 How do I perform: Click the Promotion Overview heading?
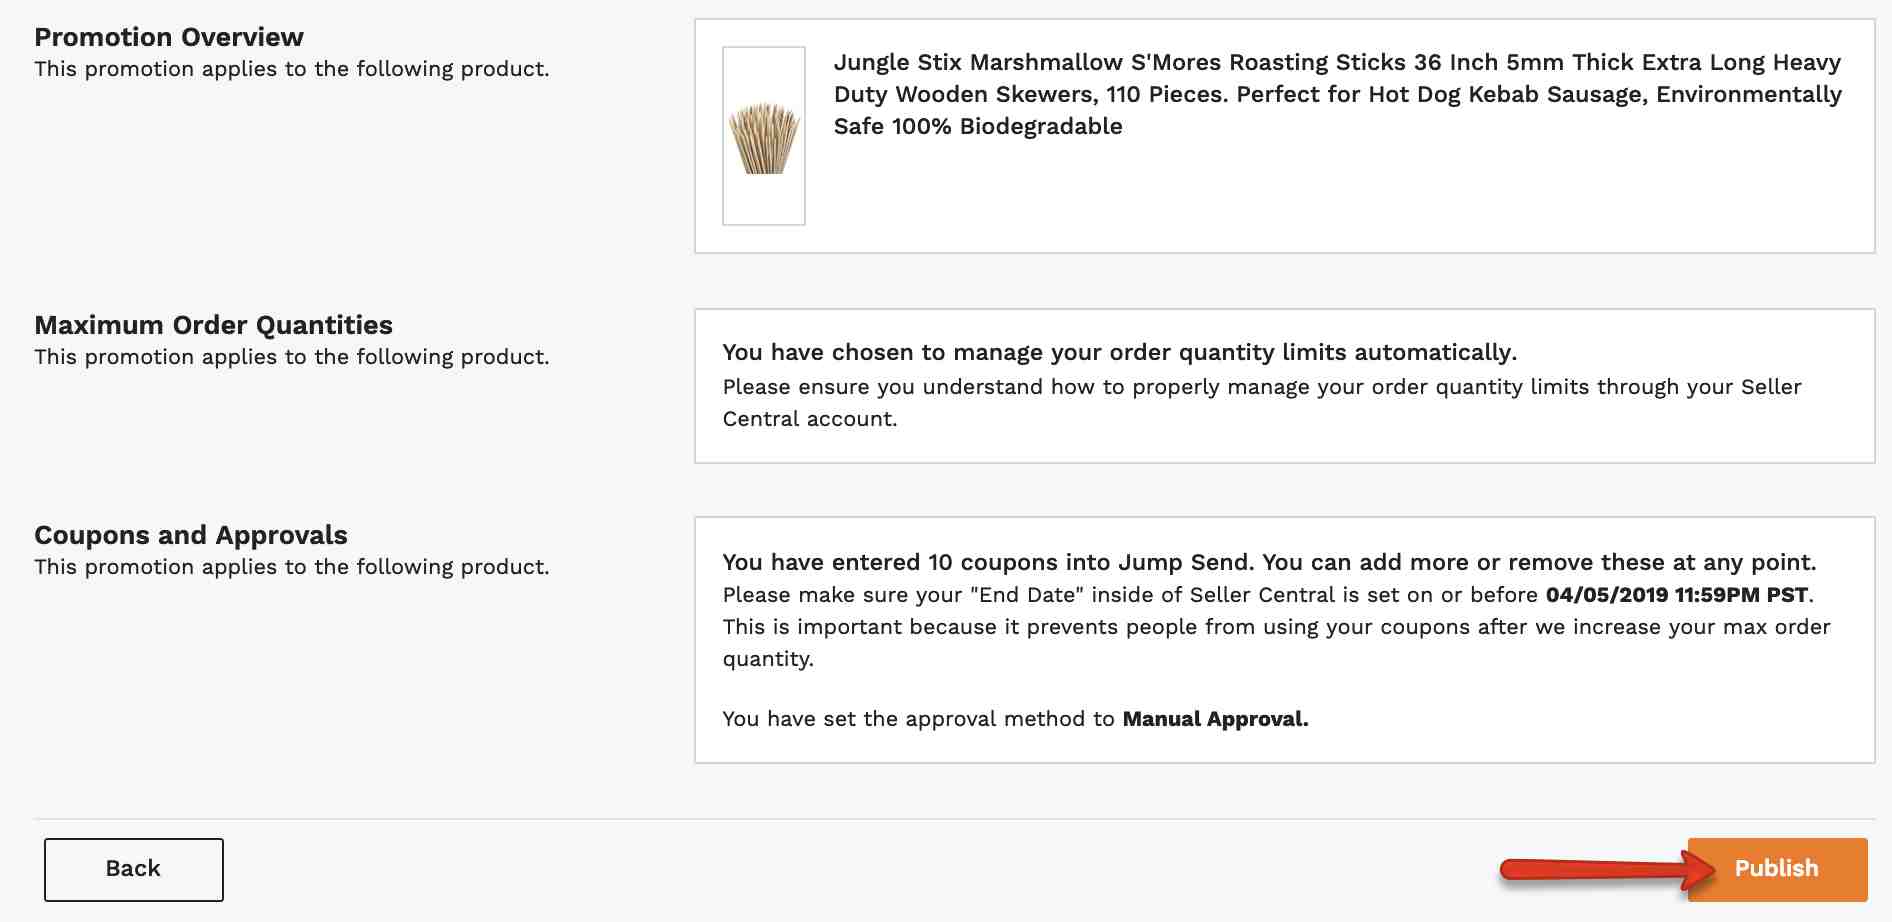pos(169,37)
